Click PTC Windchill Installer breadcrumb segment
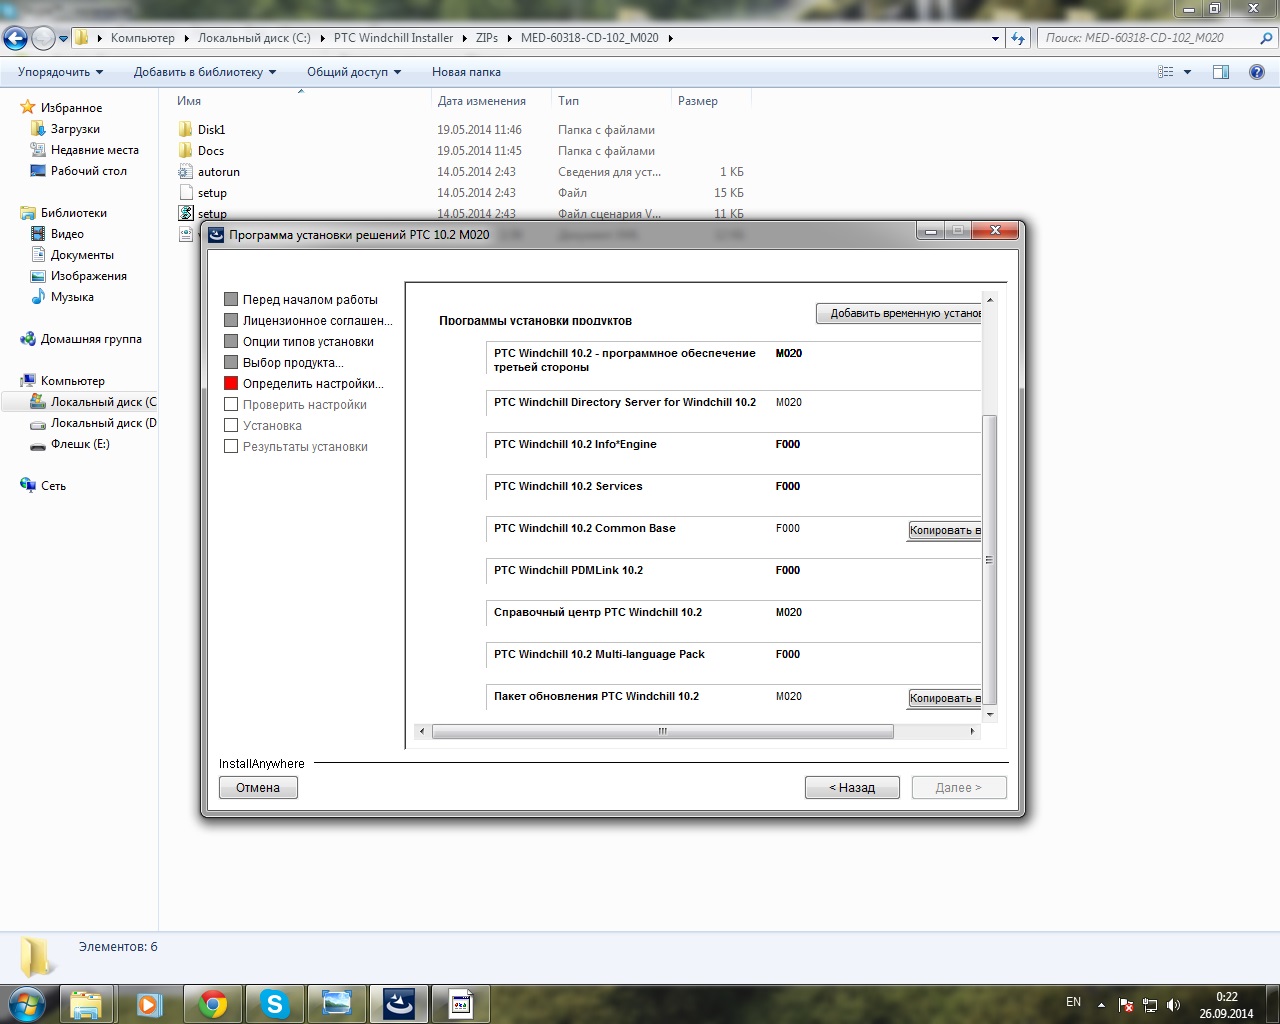 (x=393, y=38)
